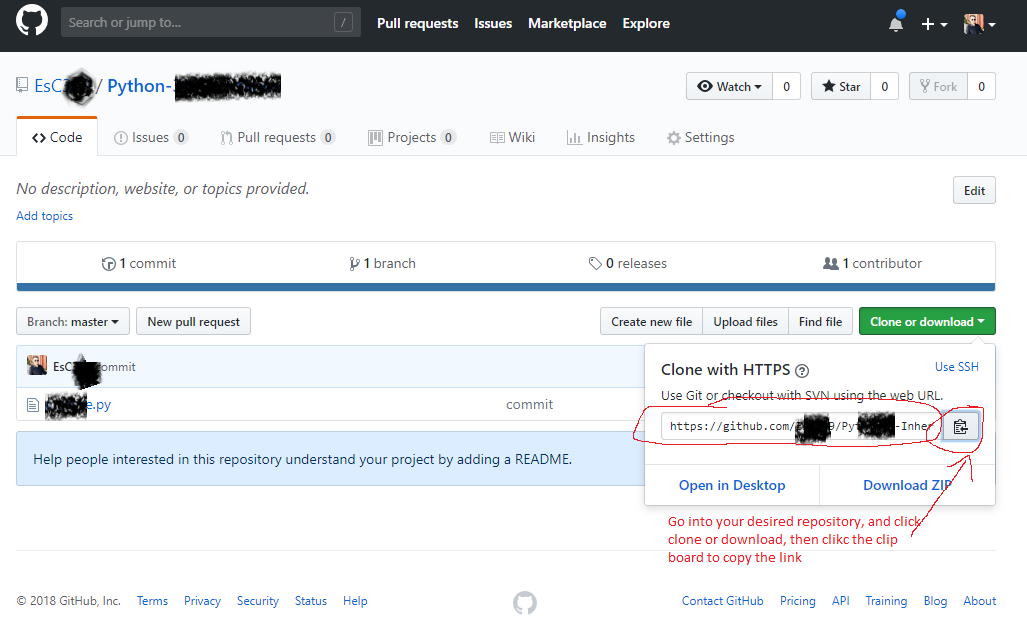Viewport: 1027px width, 624px height.
Task: View history via the 1 commit clock icon
Action: tap(110, 263)
